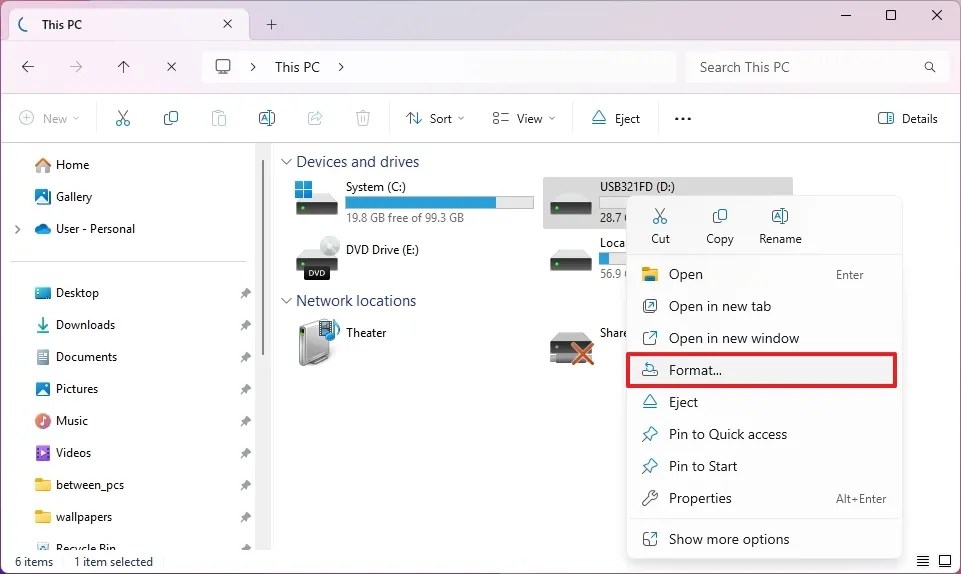Choose Format... in context menu
This screenshot has height=574, width=961.
coord(762,370)
